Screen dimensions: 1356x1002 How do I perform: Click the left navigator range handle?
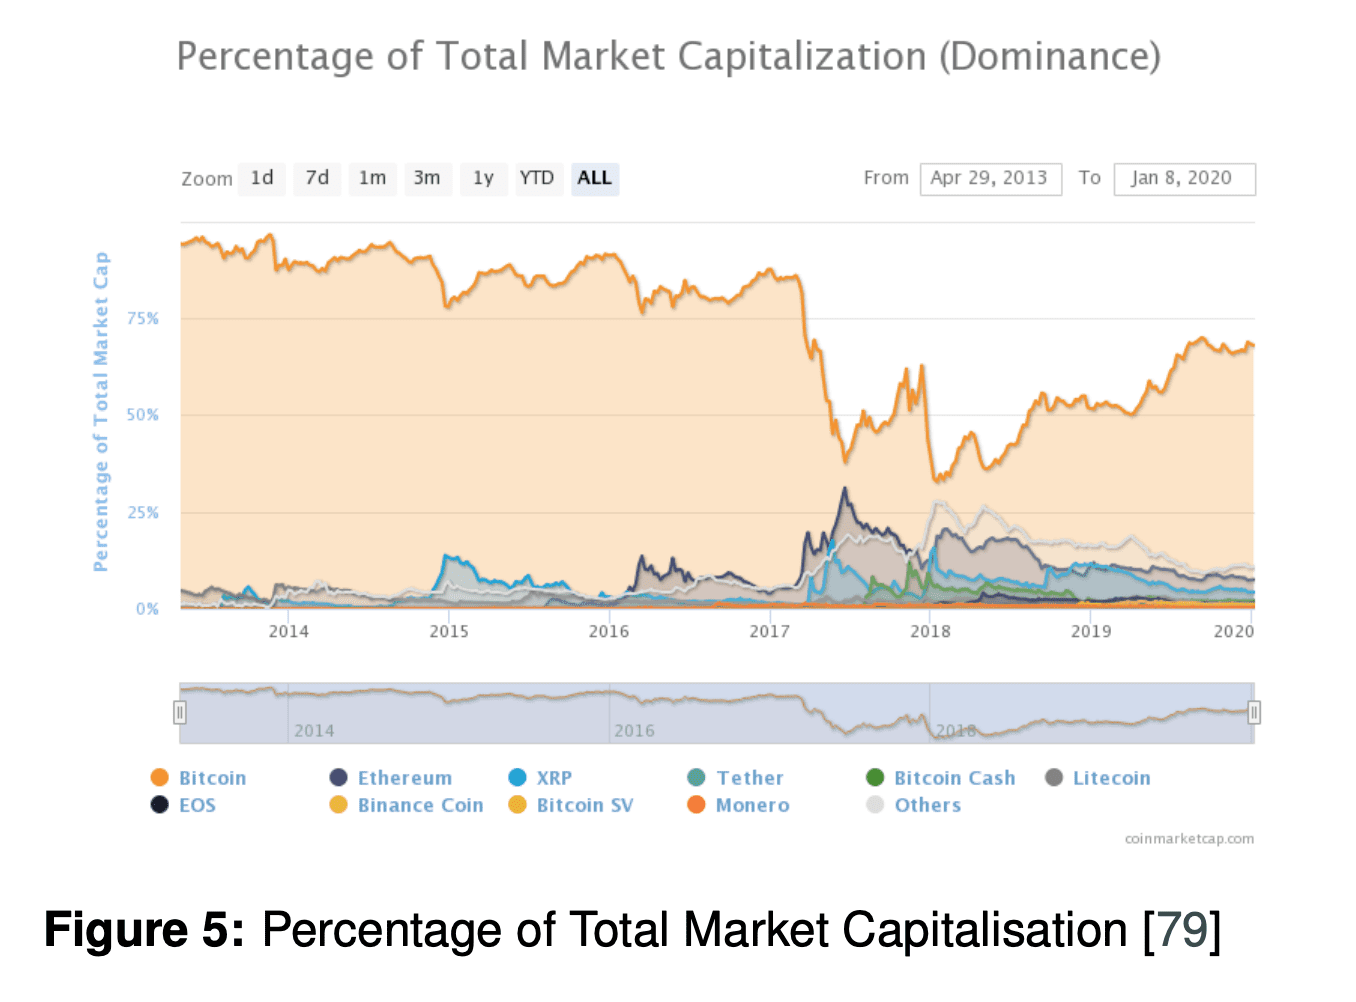click(x=180, y=712)
